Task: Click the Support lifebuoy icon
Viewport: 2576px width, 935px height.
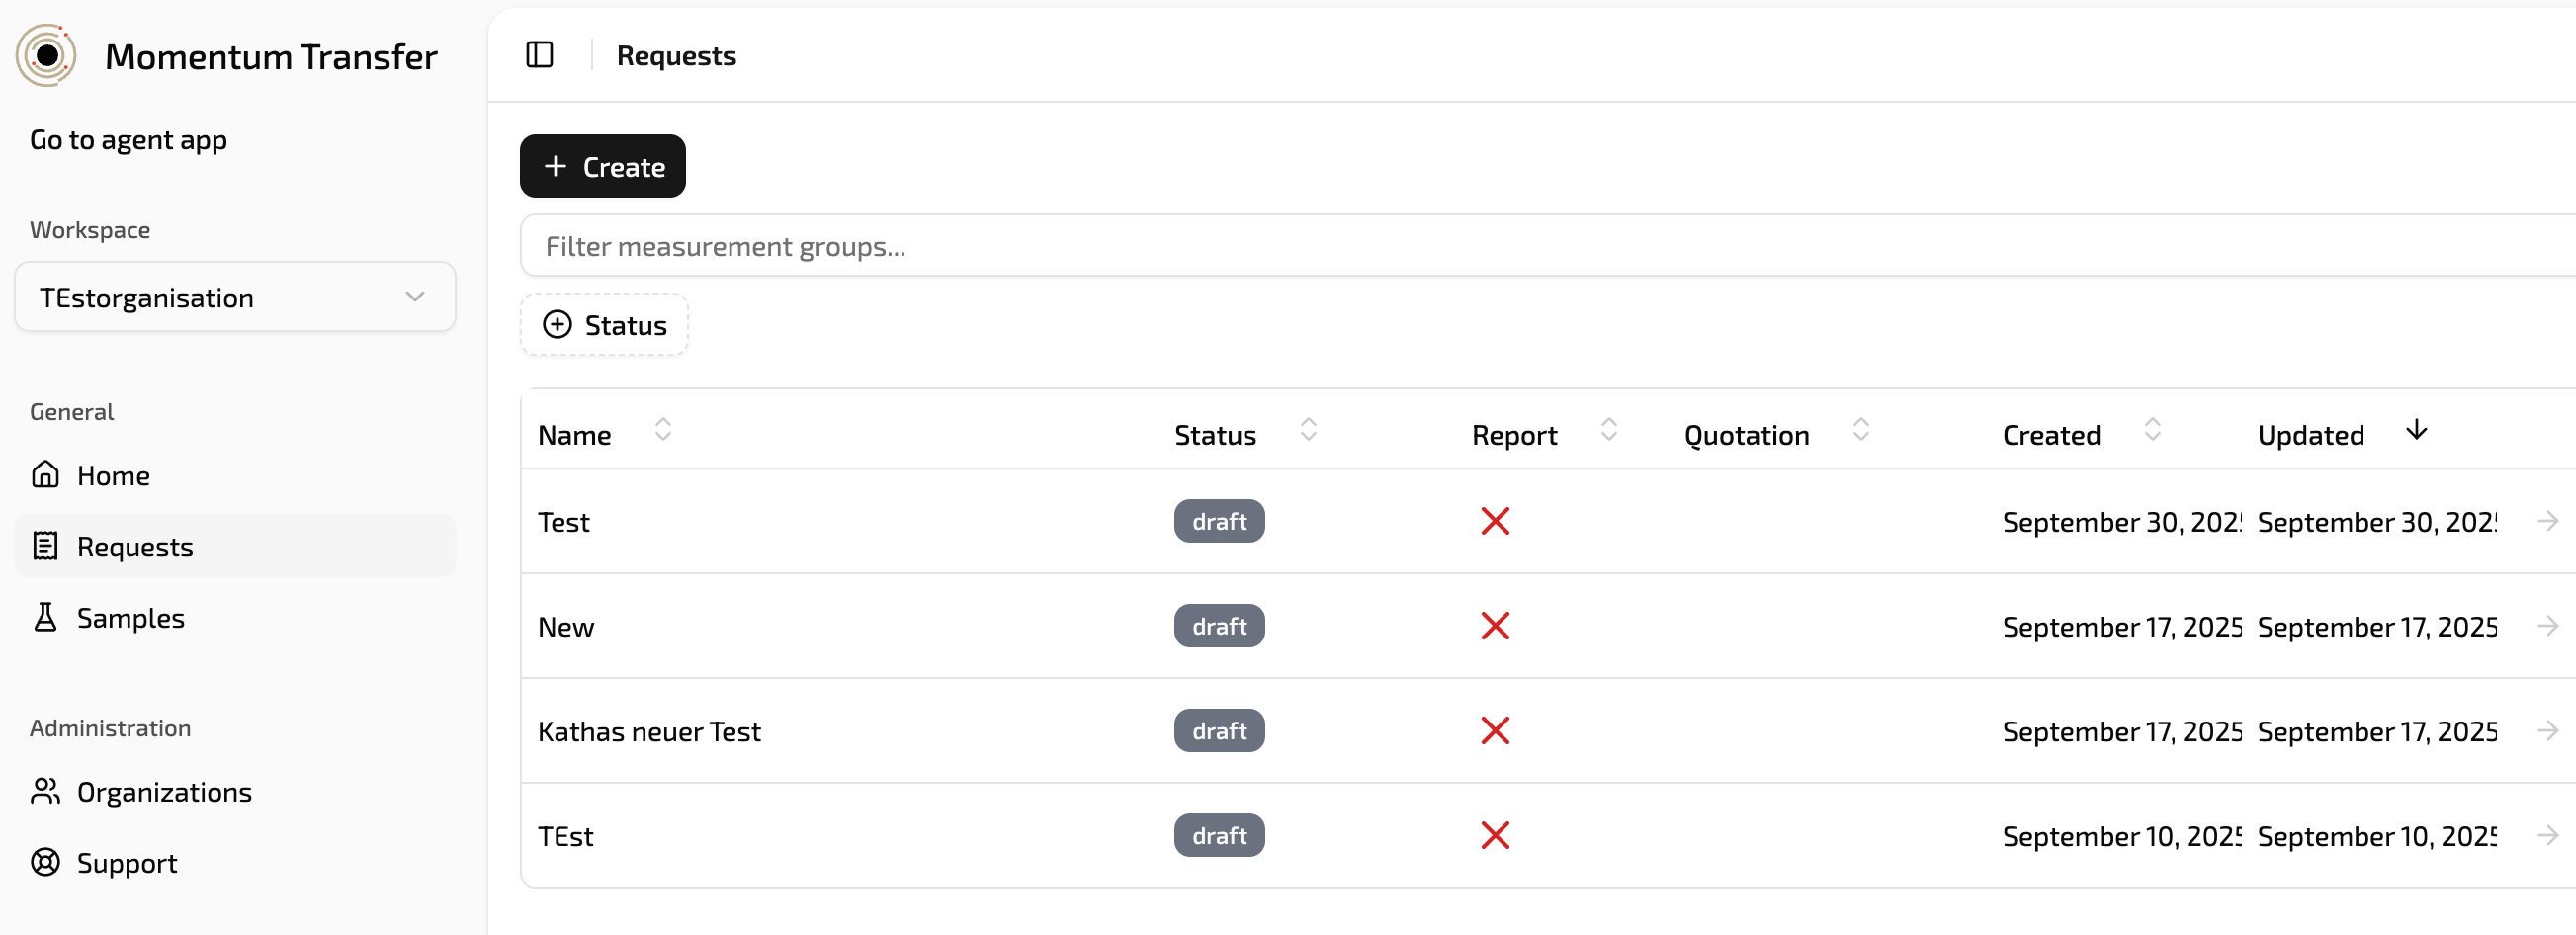Action: click(45, 863)
